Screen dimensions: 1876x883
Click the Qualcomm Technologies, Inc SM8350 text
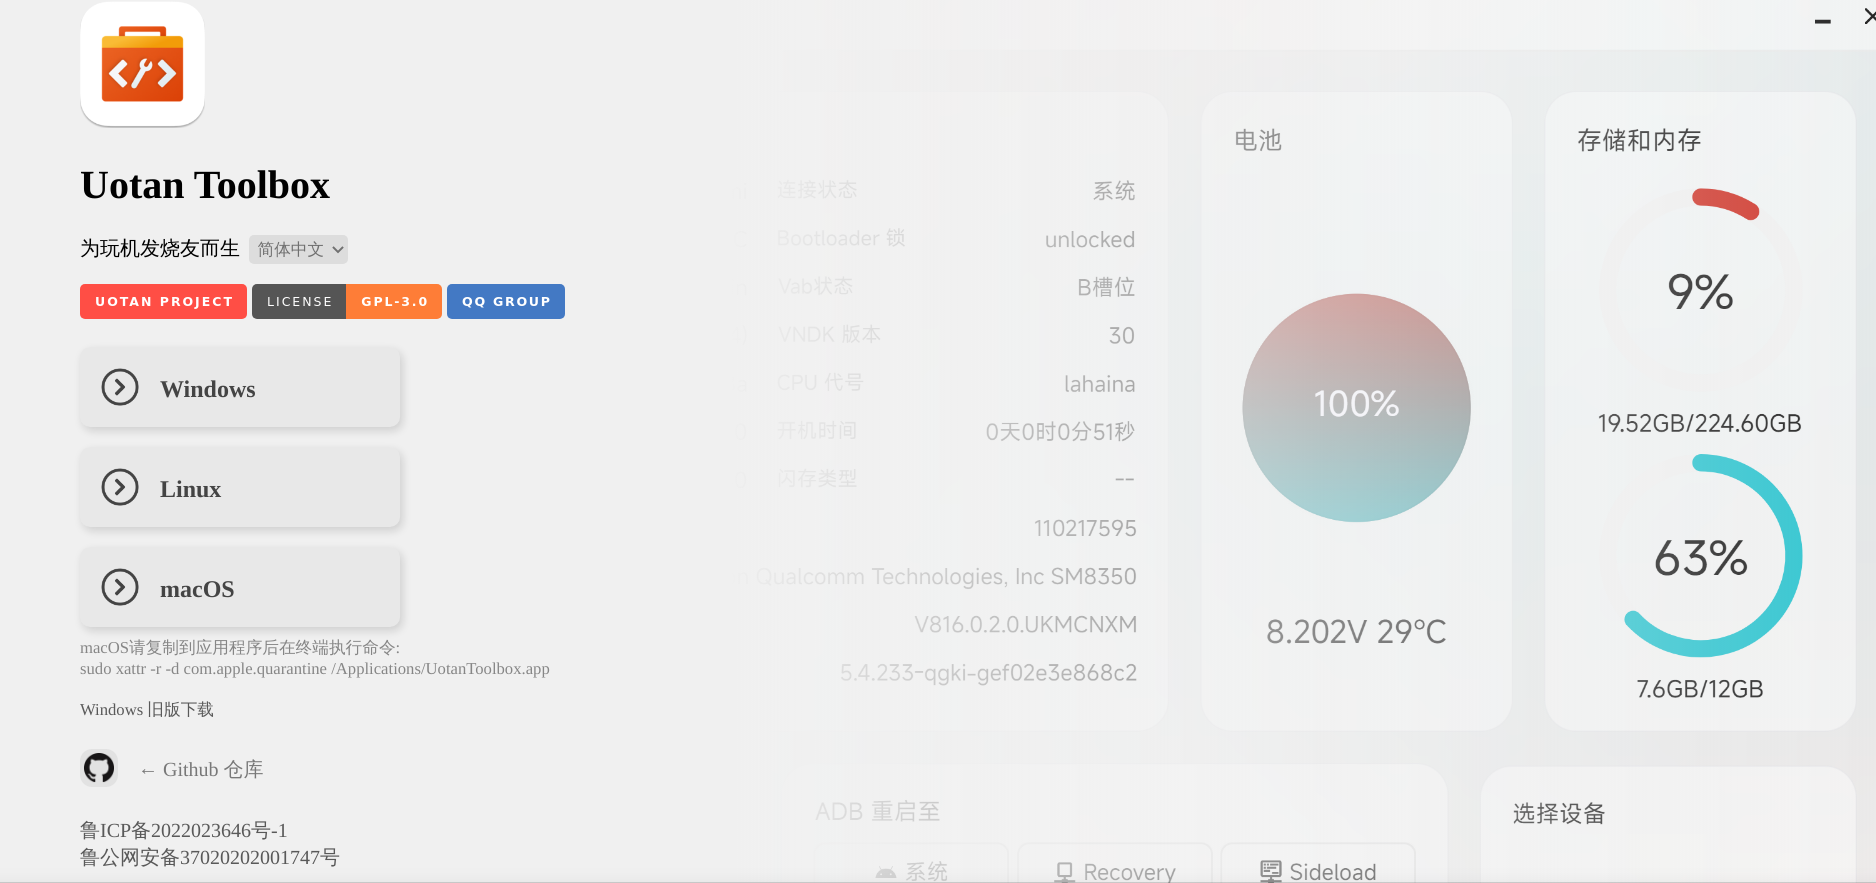pos(945,576)
